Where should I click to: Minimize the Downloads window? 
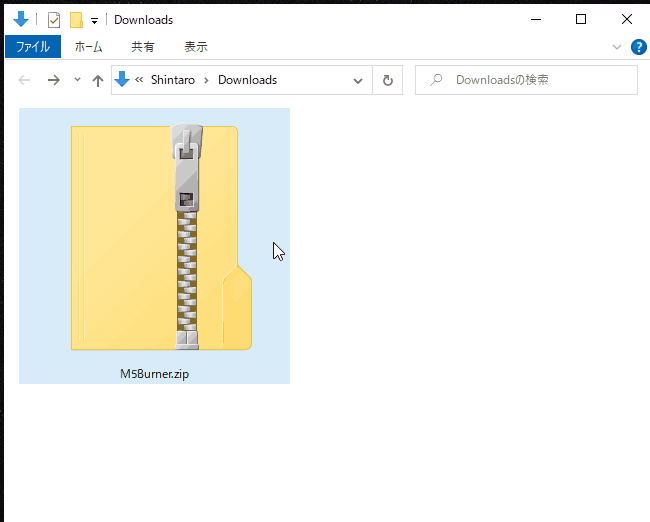[x=536, y=19]
